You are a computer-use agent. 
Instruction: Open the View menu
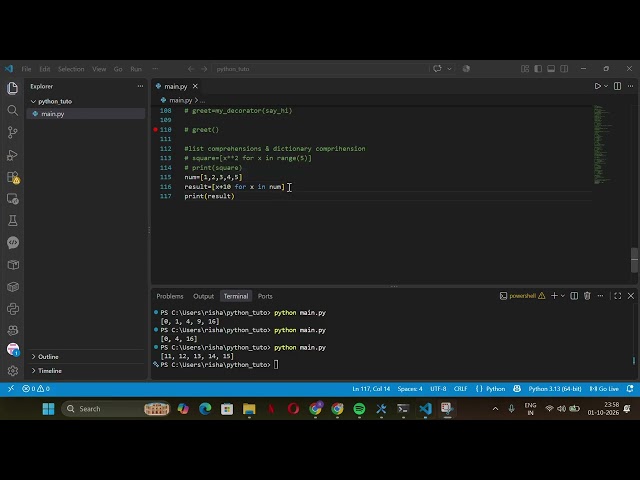(x=99, y=69)
